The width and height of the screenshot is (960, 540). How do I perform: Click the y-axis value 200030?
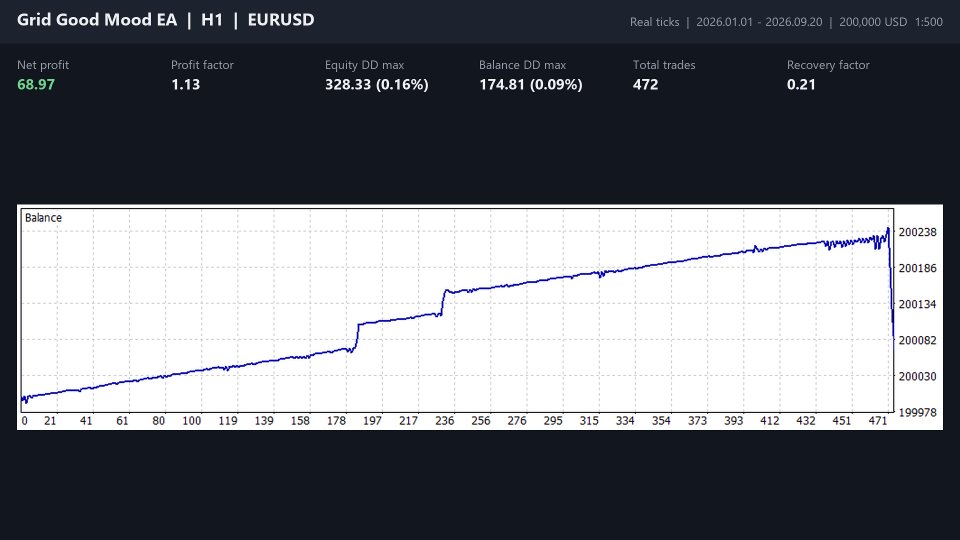point(917,377)
